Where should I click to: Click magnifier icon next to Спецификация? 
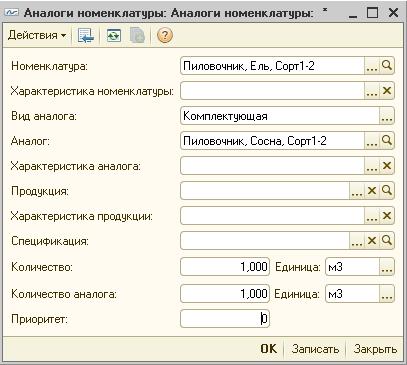click(x=387, y=241)
